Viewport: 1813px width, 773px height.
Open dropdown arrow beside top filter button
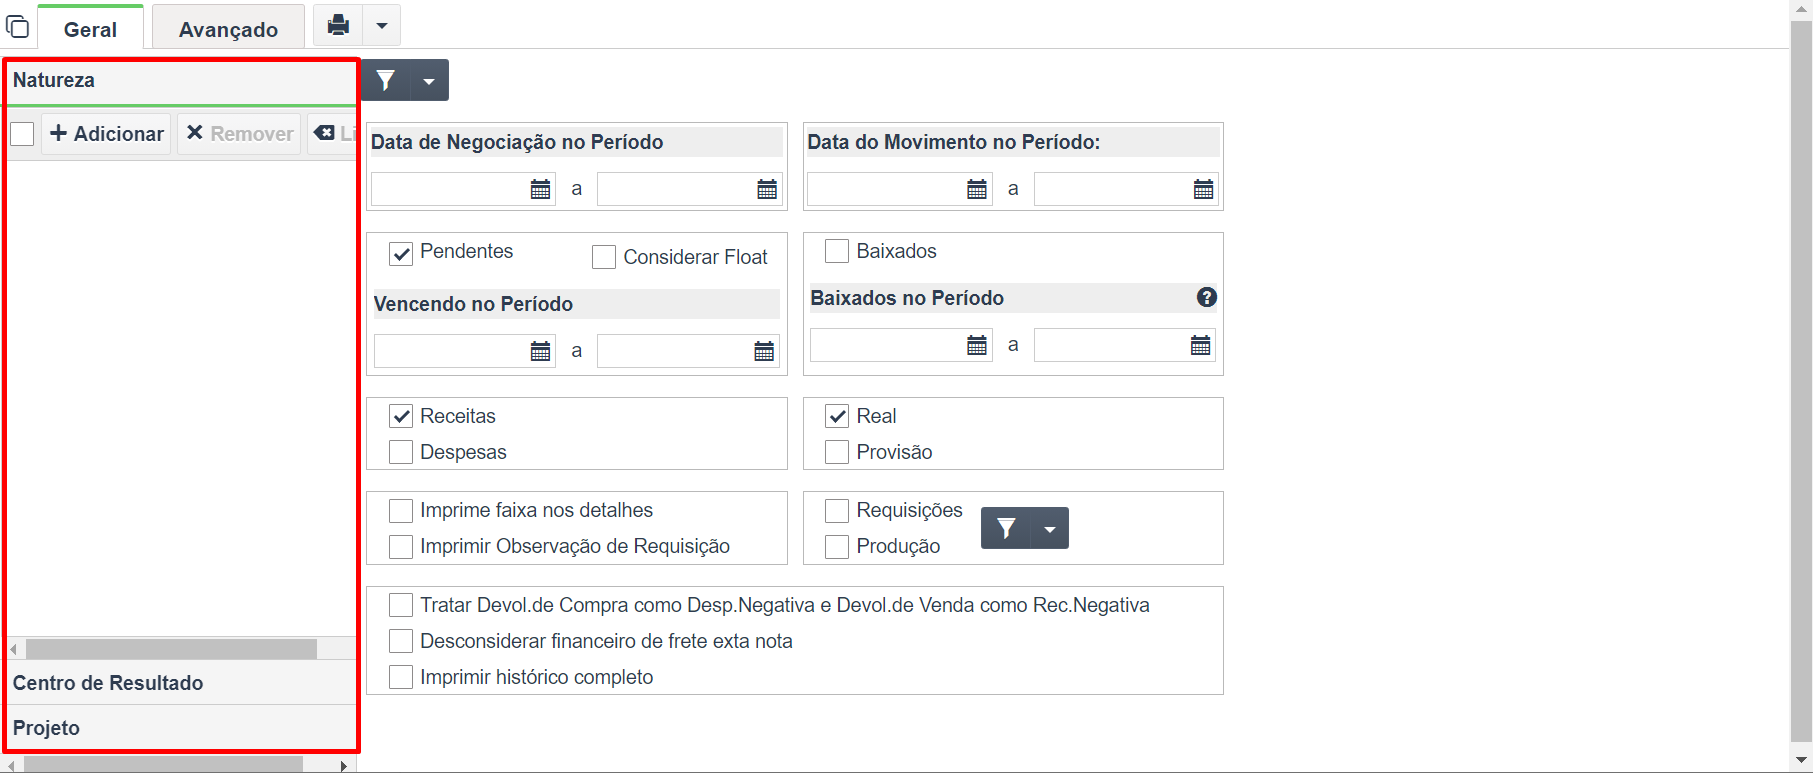(429, 80)
